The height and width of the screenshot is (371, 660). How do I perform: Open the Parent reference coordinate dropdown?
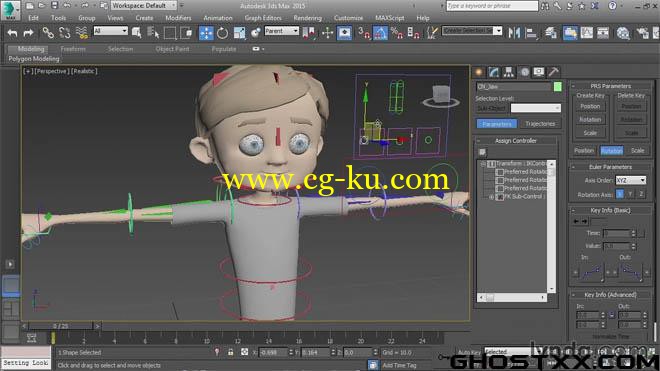(x=281, y=31)
